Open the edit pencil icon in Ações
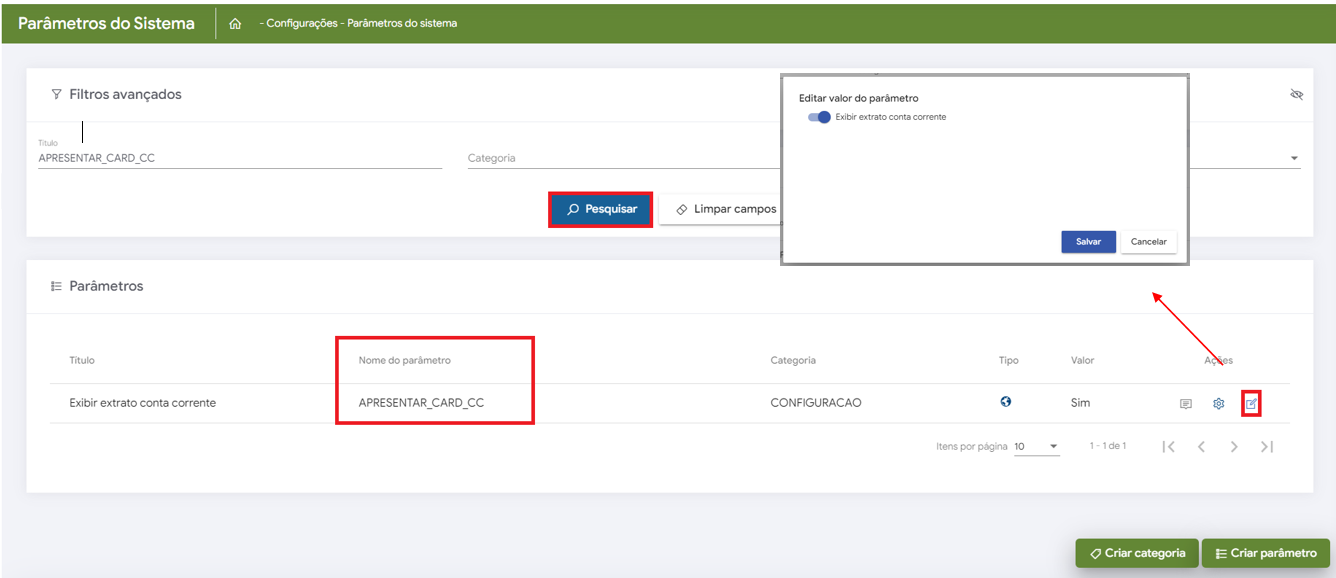 pyautogui.click(x=1251, y=404)
